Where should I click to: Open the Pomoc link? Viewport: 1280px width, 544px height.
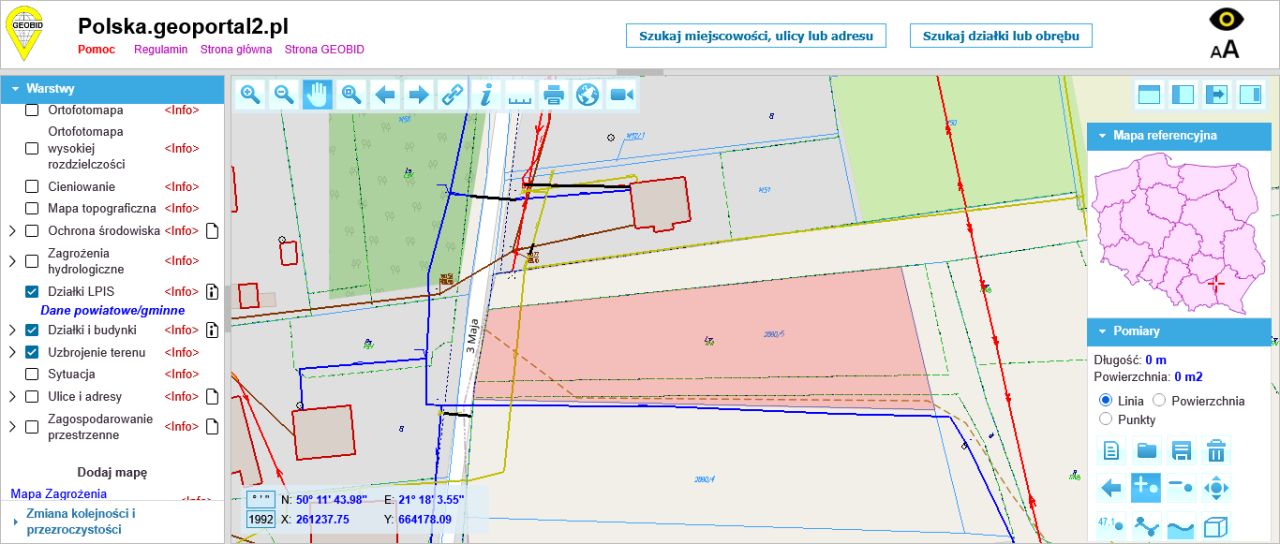(96, 49)
